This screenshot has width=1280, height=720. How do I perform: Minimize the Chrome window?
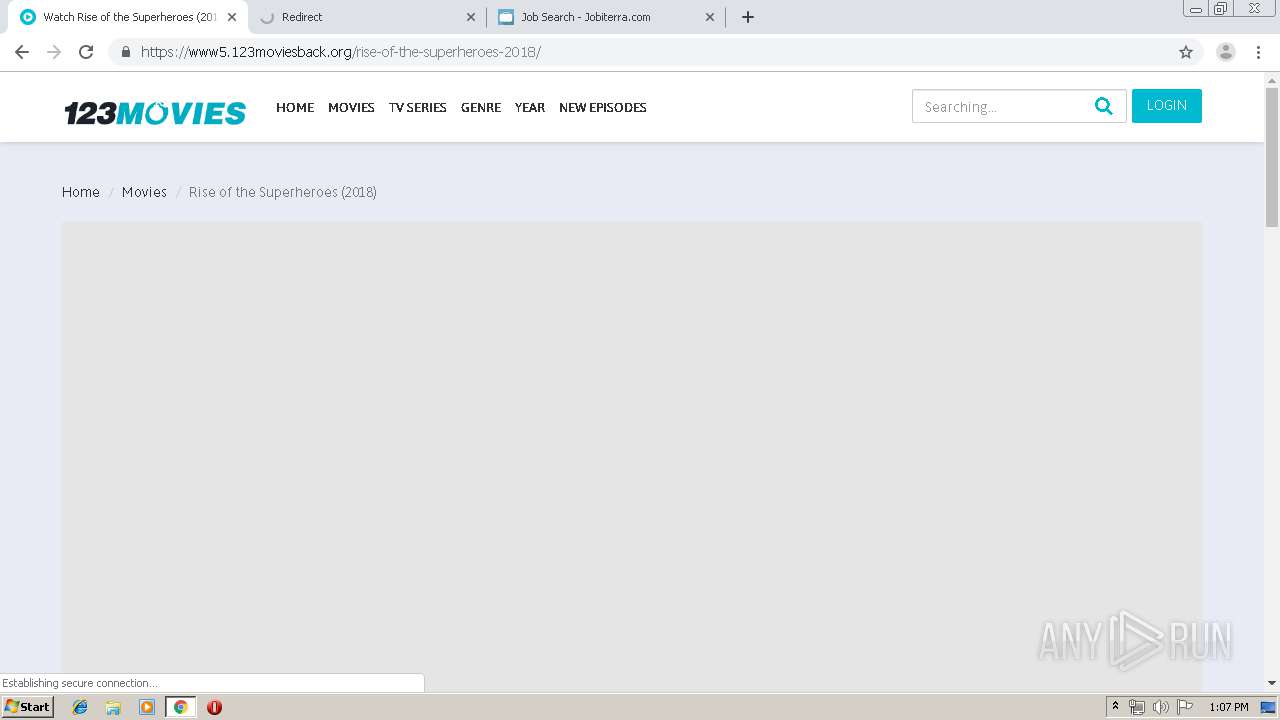click(x=1196, y=8)
